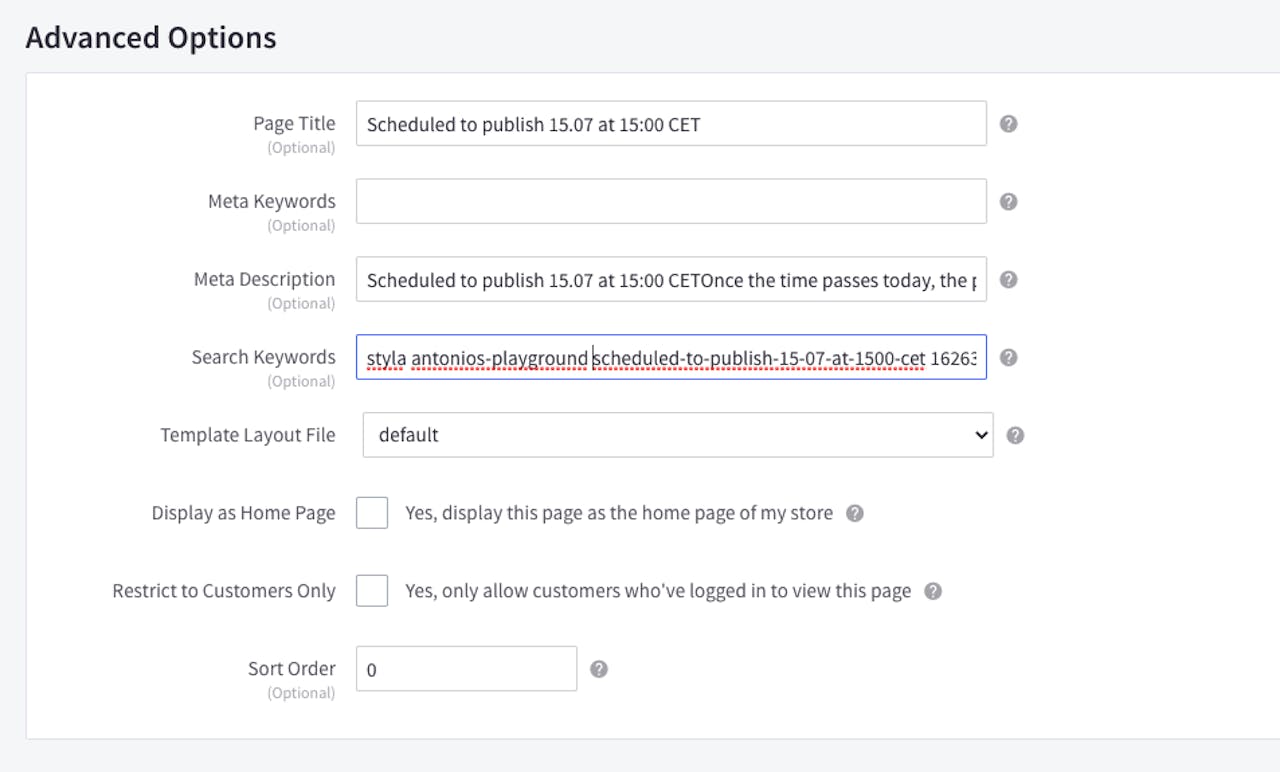Open the Template Layout File dropdown
The height and width of the screenshot is (772, 1280).
click(x=677, y=435)
